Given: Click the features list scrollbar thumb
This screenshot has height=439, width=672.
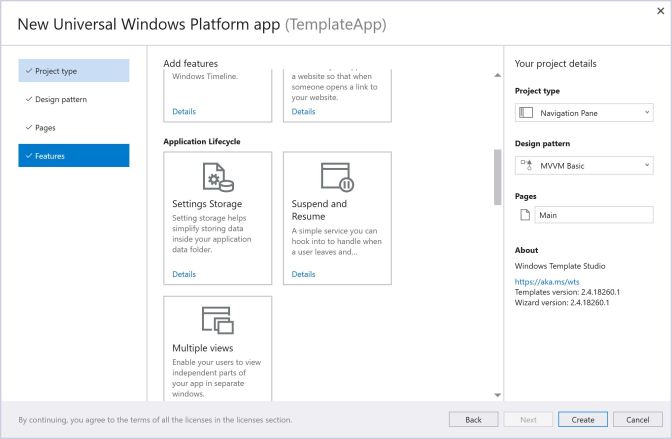Looking at the screenshot, I should pyautogui.click(x=498, y=177).
